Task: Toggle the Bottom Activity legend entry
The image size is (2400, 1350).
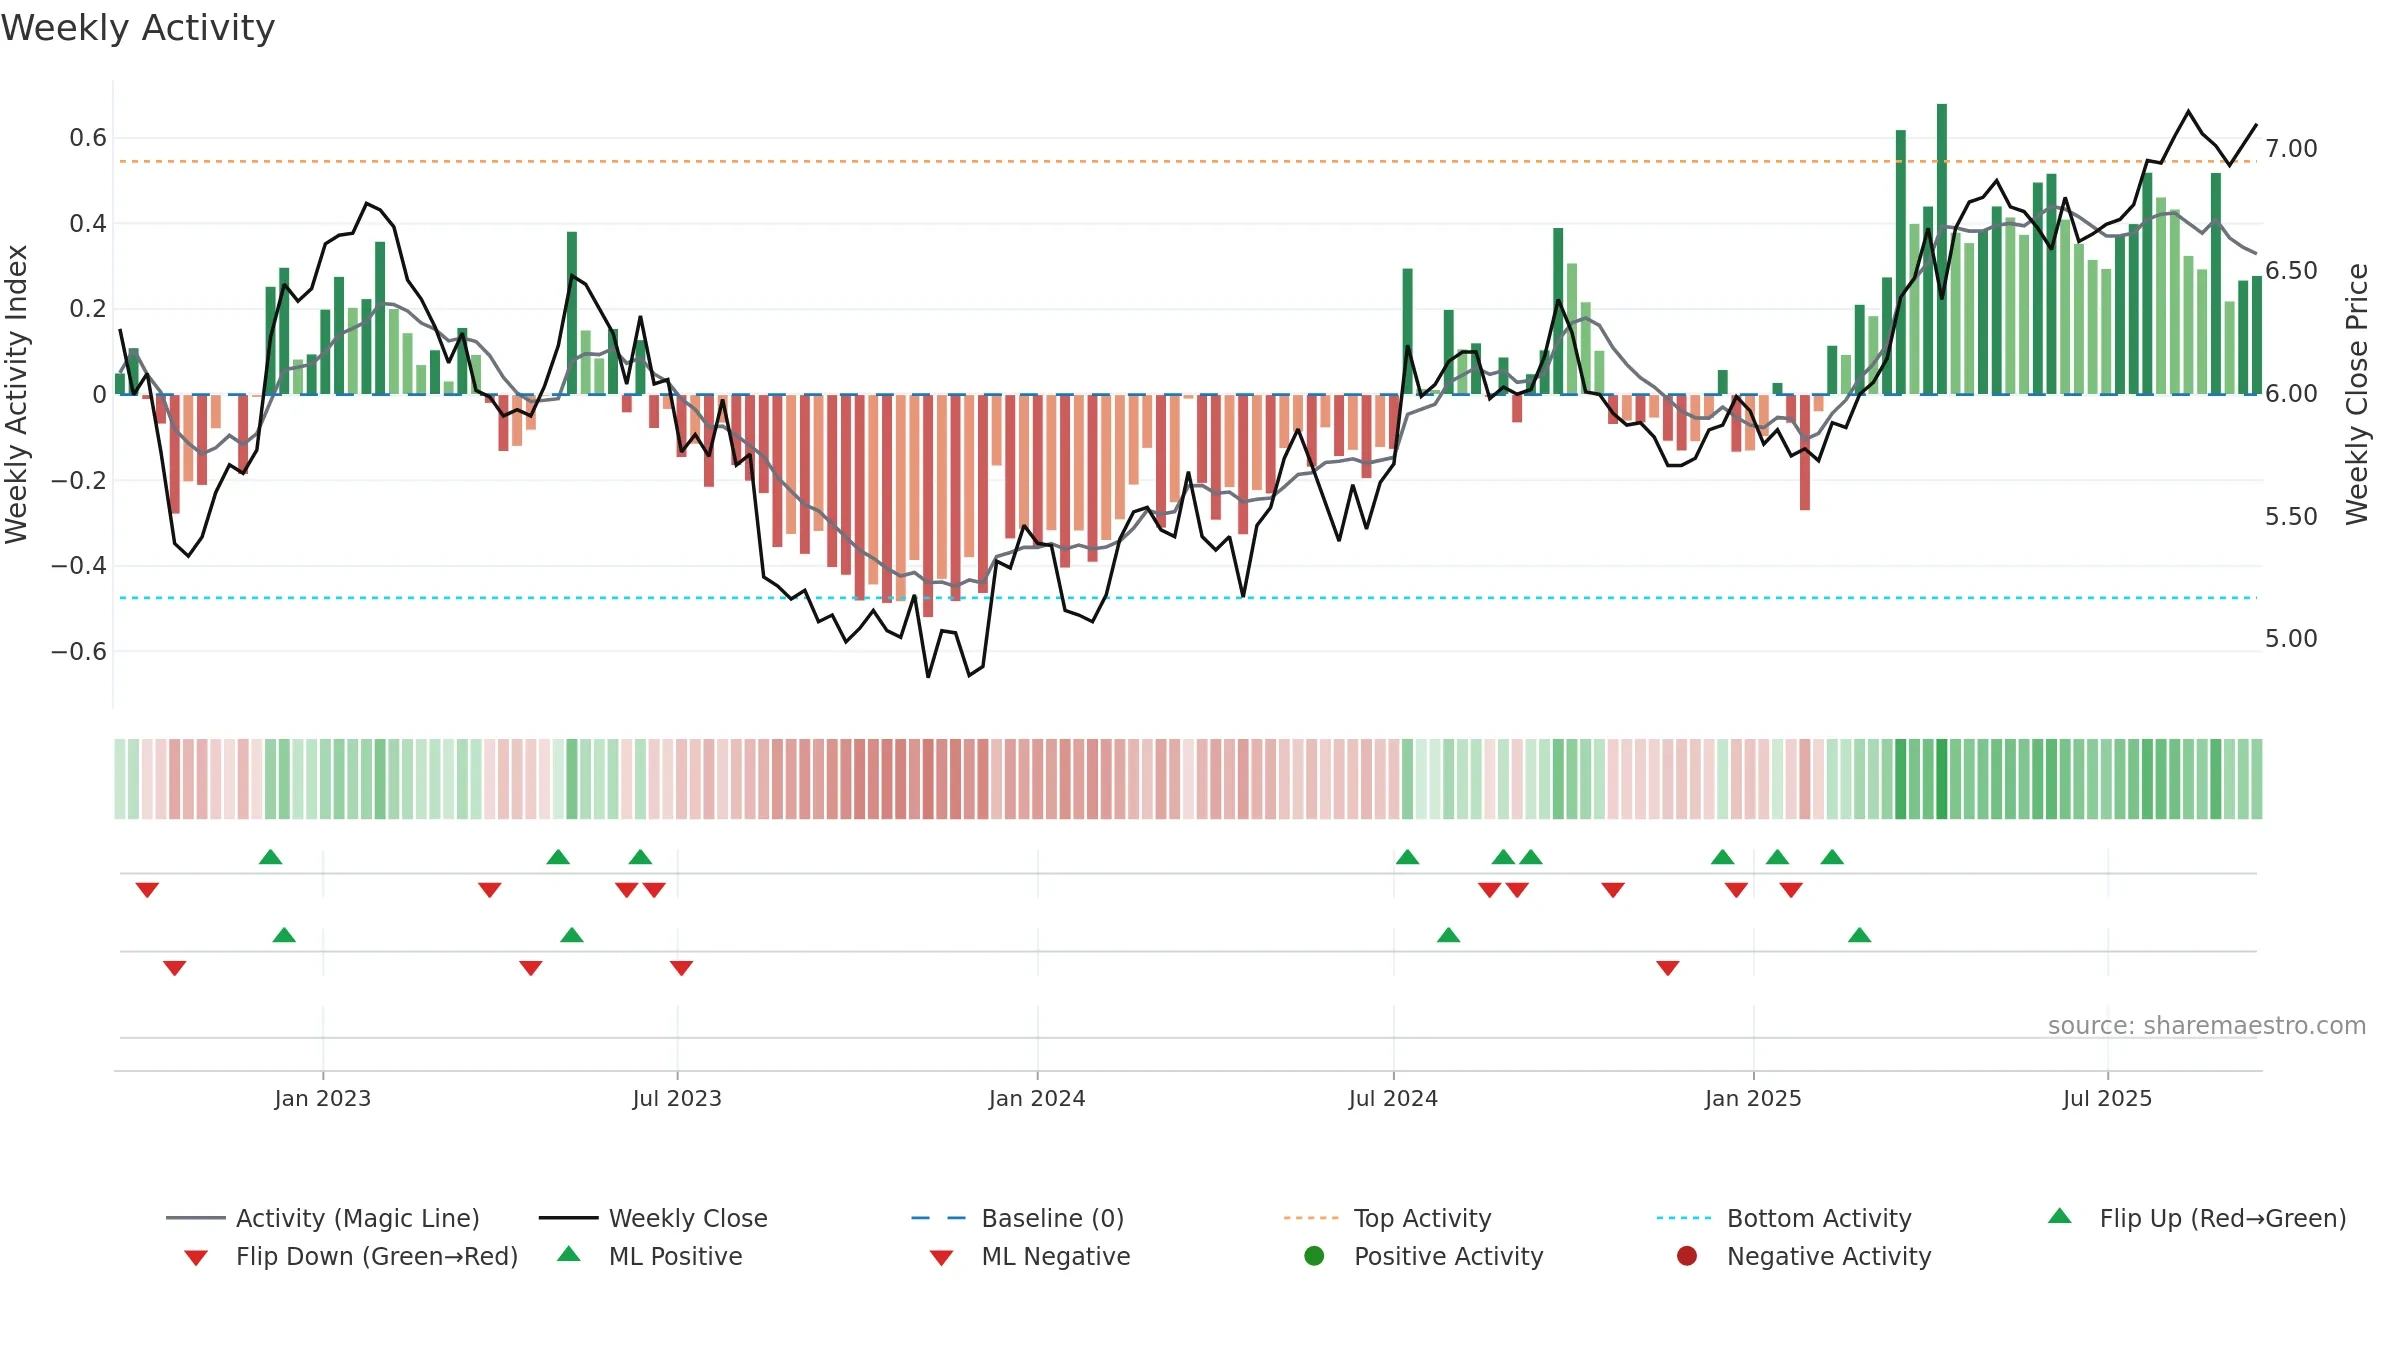Action: click(x=1784, y=1218)
